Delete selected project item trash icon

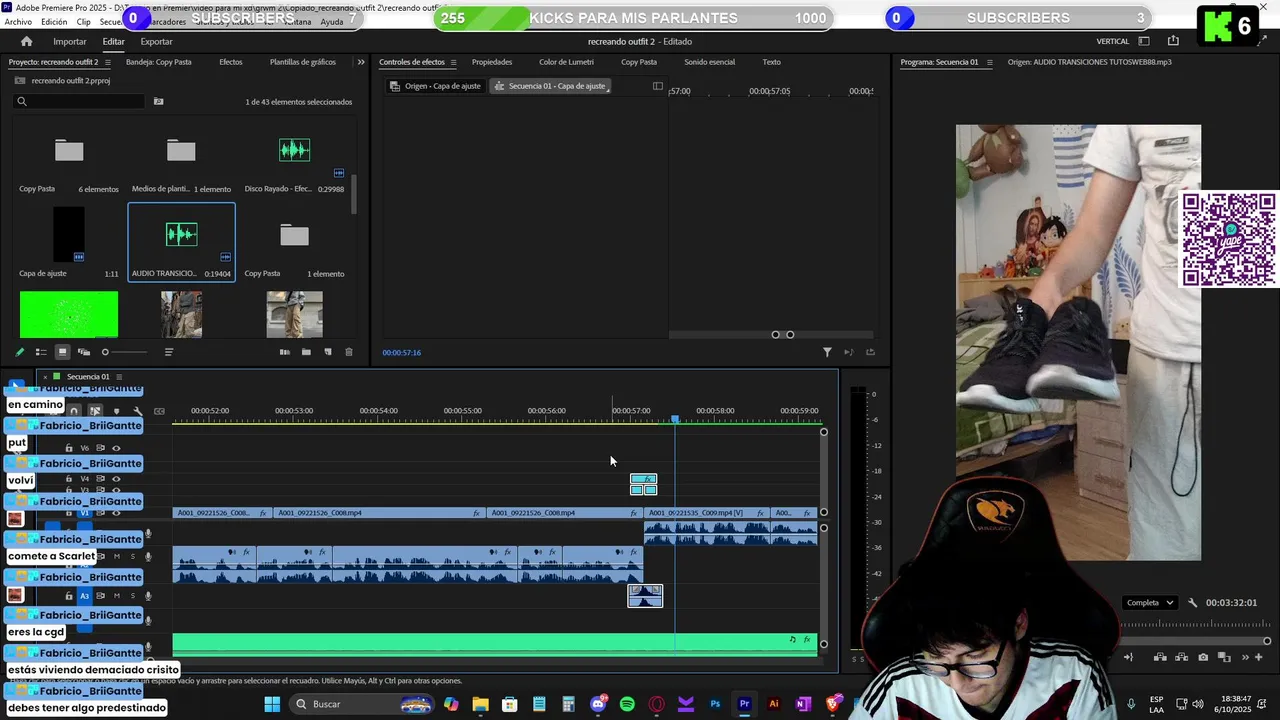tap(349, 352)
